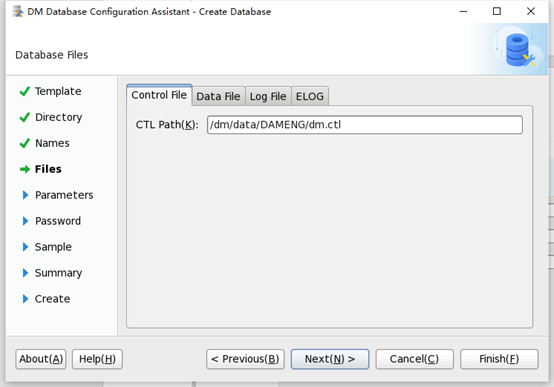Select the Names step in sidebar
The width and height of the screenshot is (554, 387).
coord(52,143)
